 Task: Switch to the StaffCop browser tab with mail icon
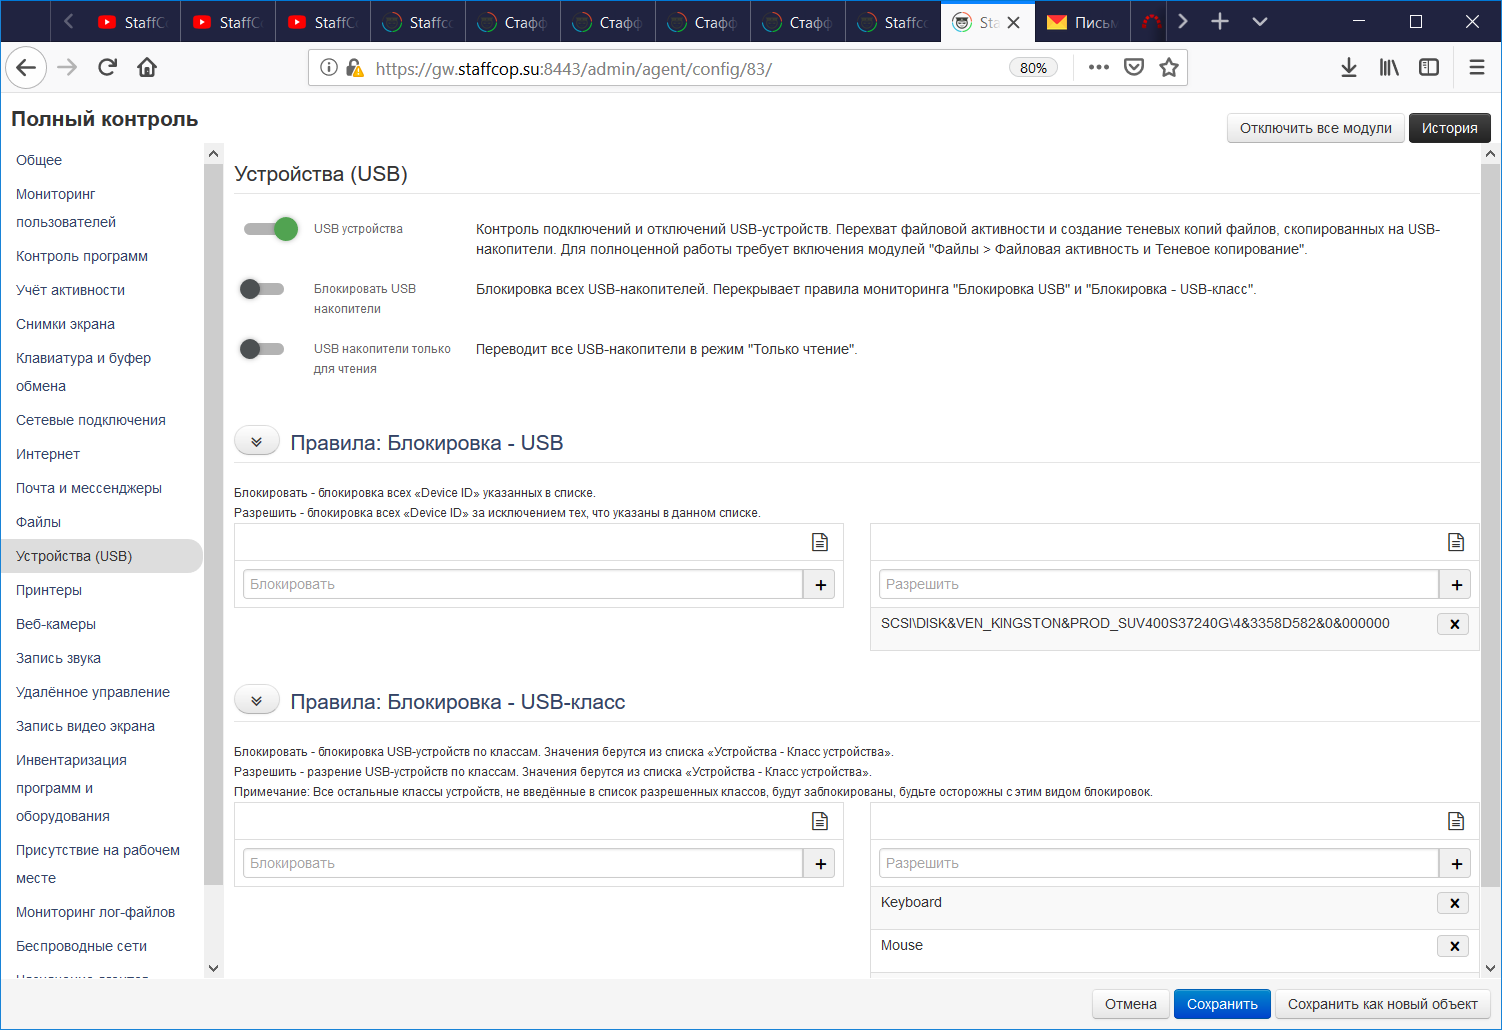(x=1082, y=21)
